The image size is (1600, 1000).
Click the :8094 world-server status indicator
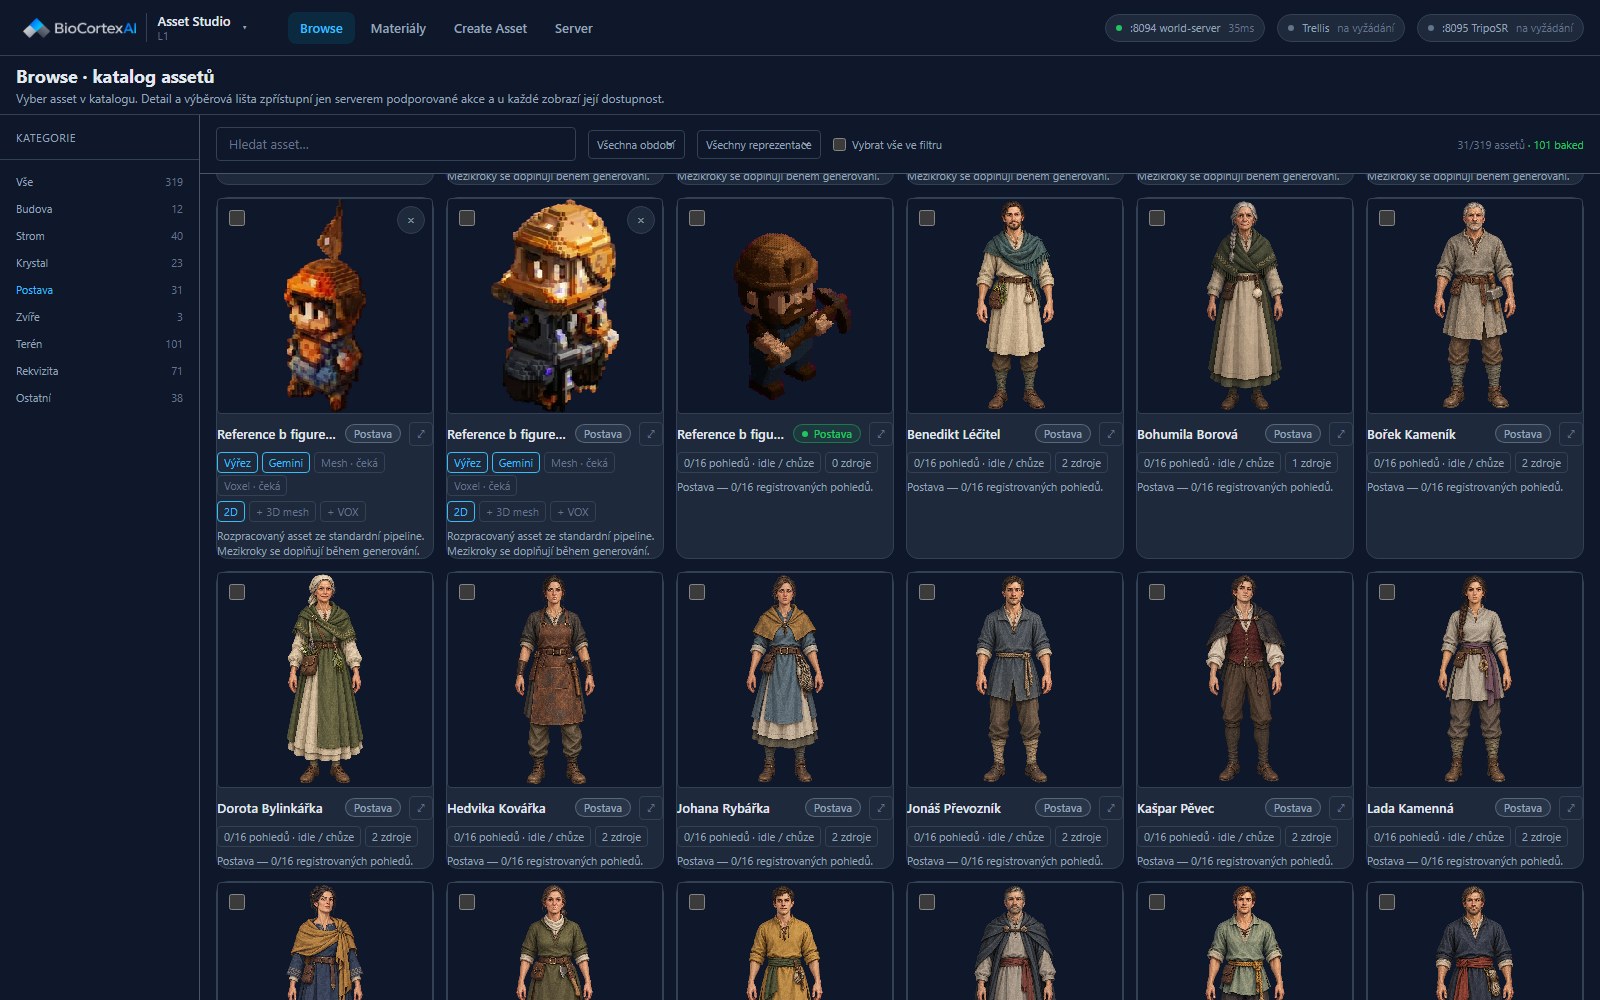point(1185,28)
